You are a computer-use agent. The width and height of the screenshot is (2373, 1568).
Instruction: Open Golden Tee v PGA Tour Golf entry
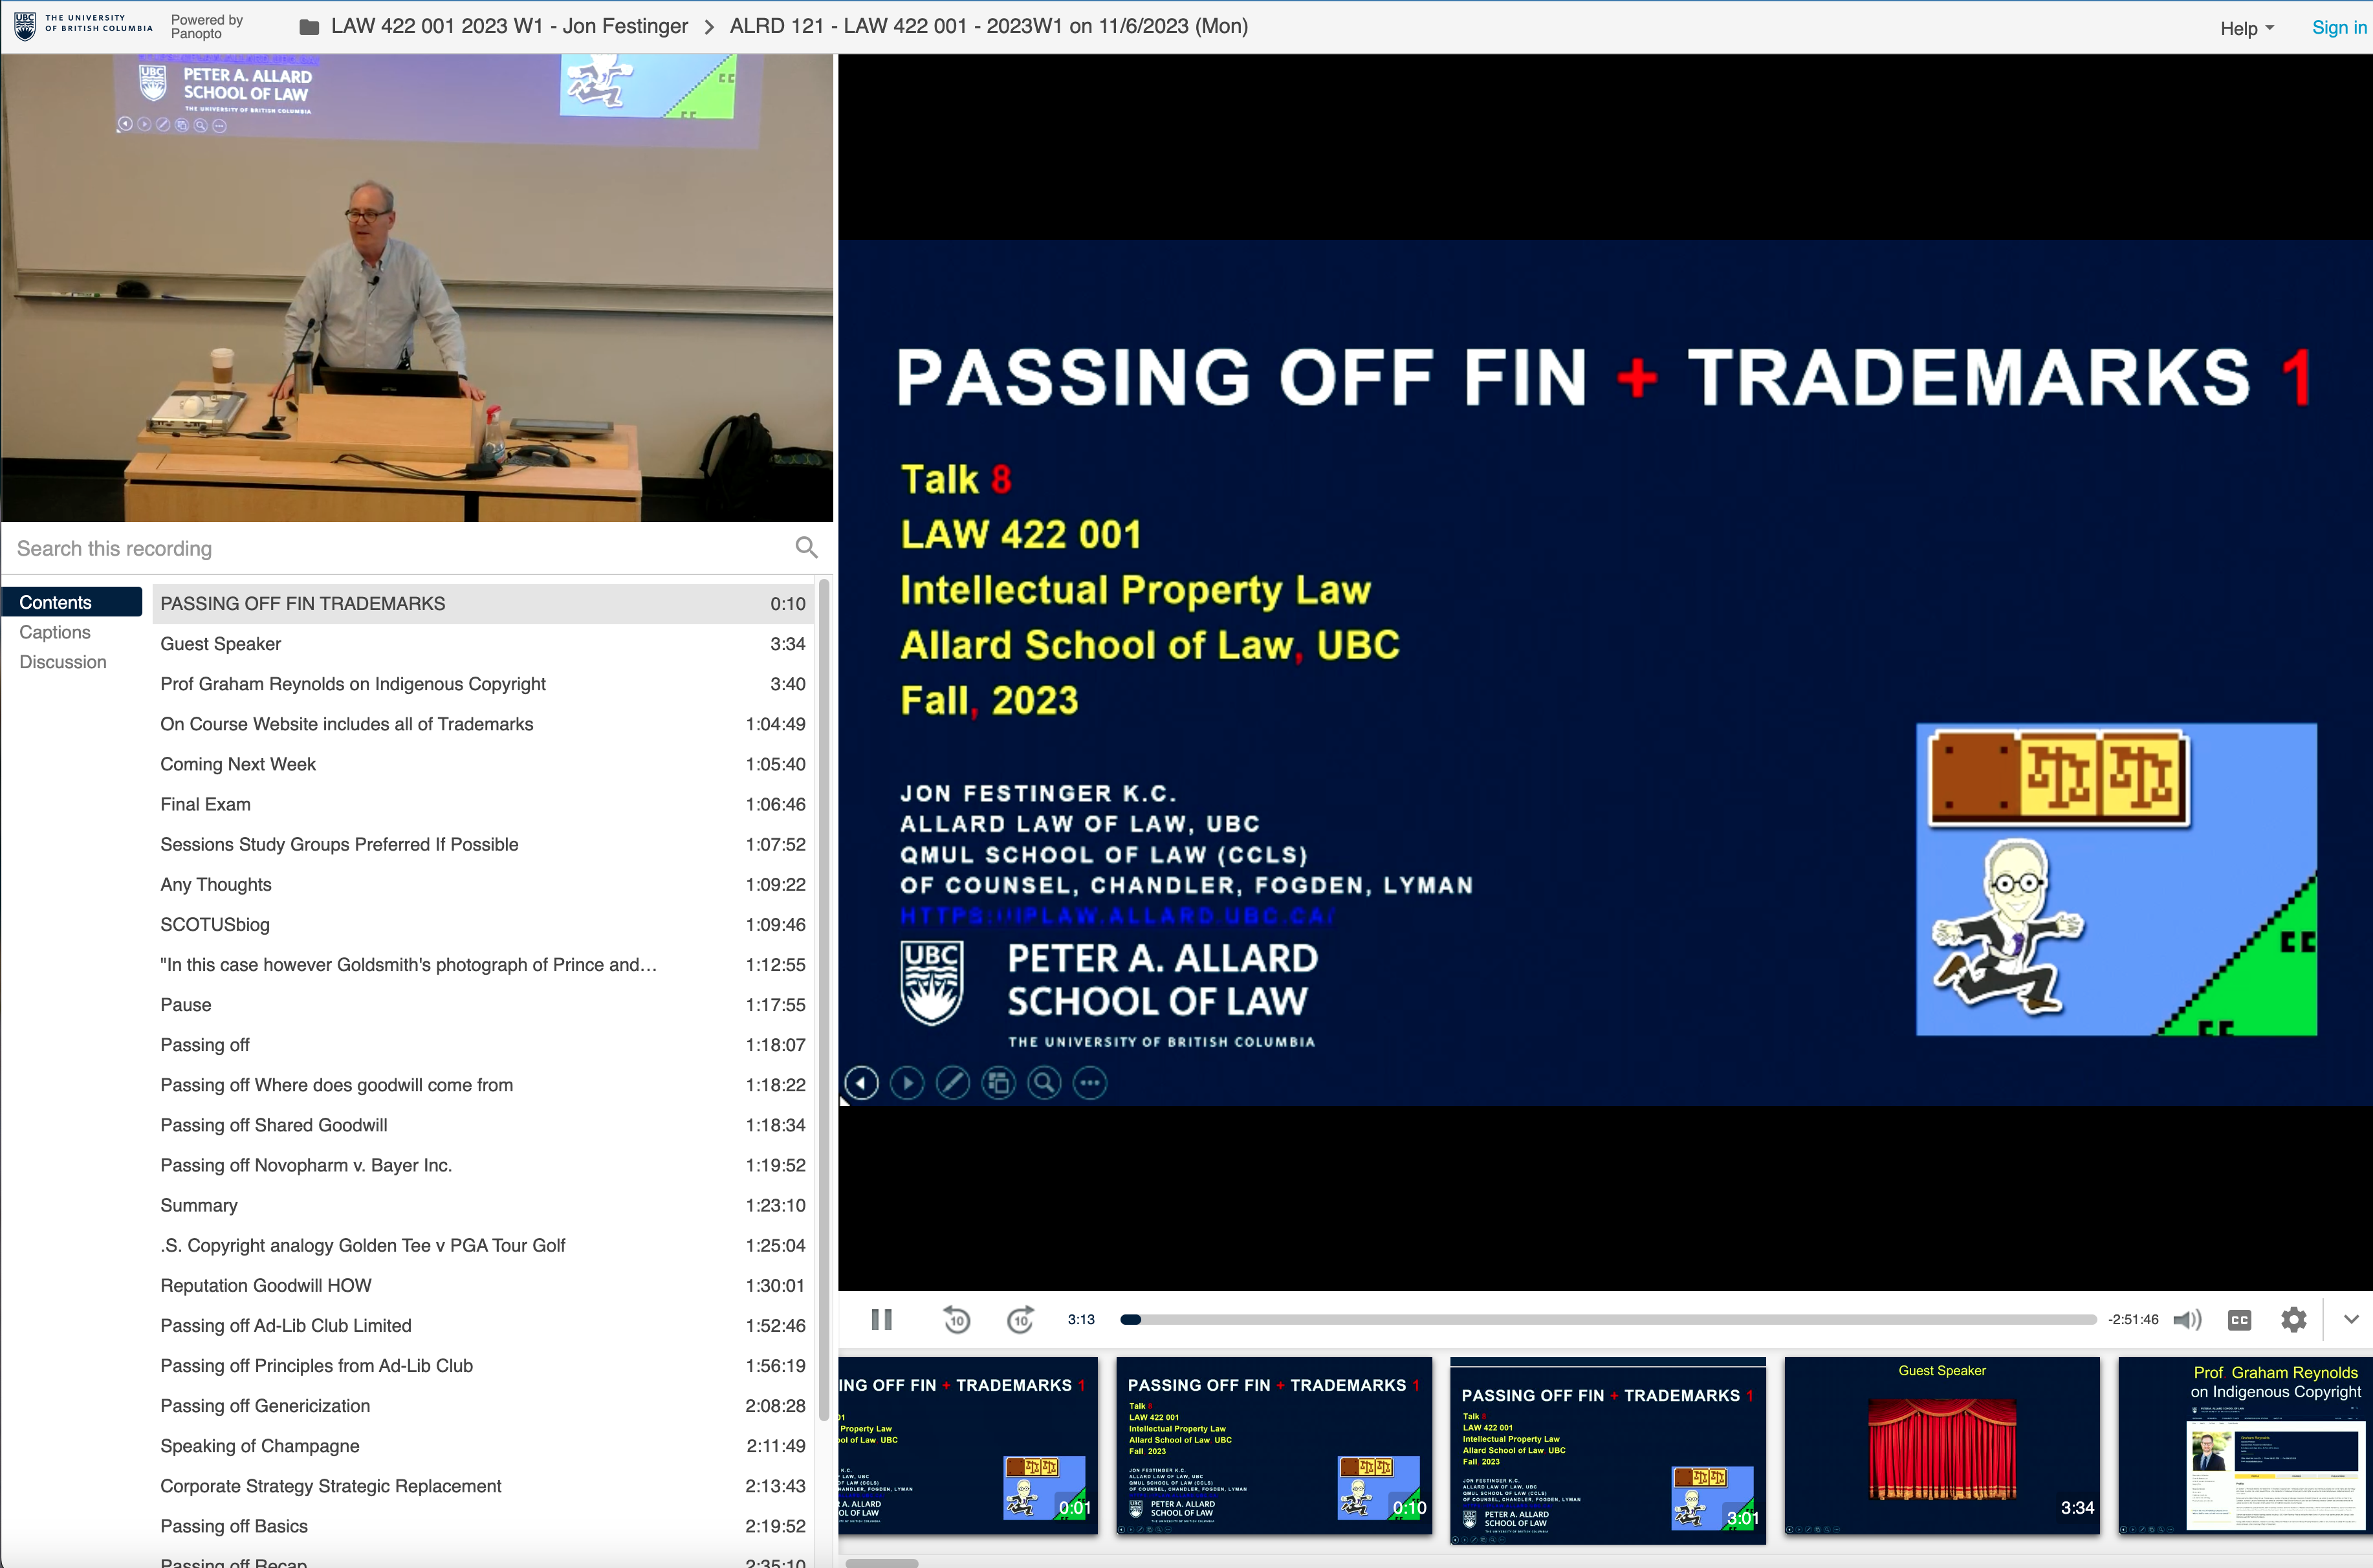[483, 1245]
